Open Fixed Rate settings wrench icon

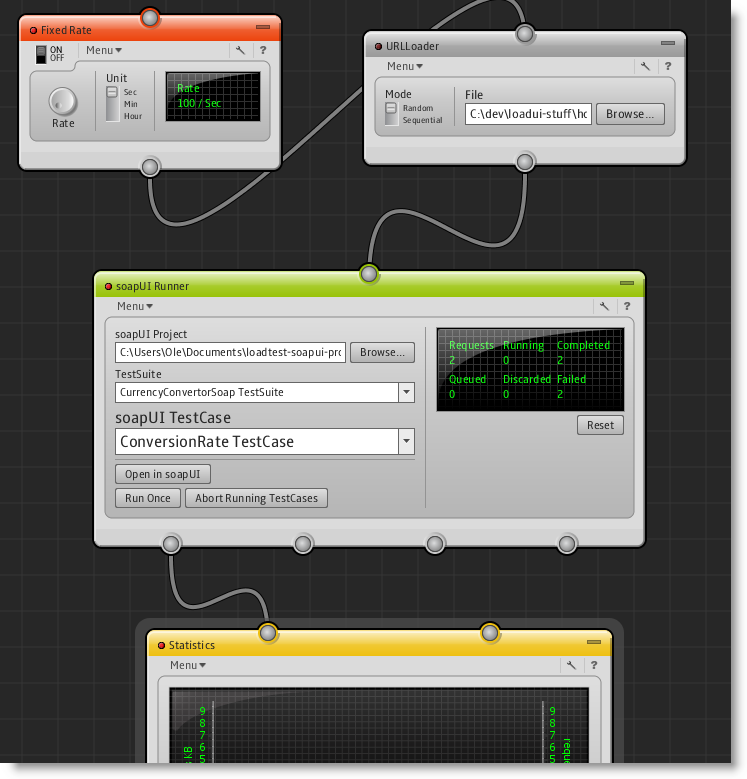click(x=240, y=50)
